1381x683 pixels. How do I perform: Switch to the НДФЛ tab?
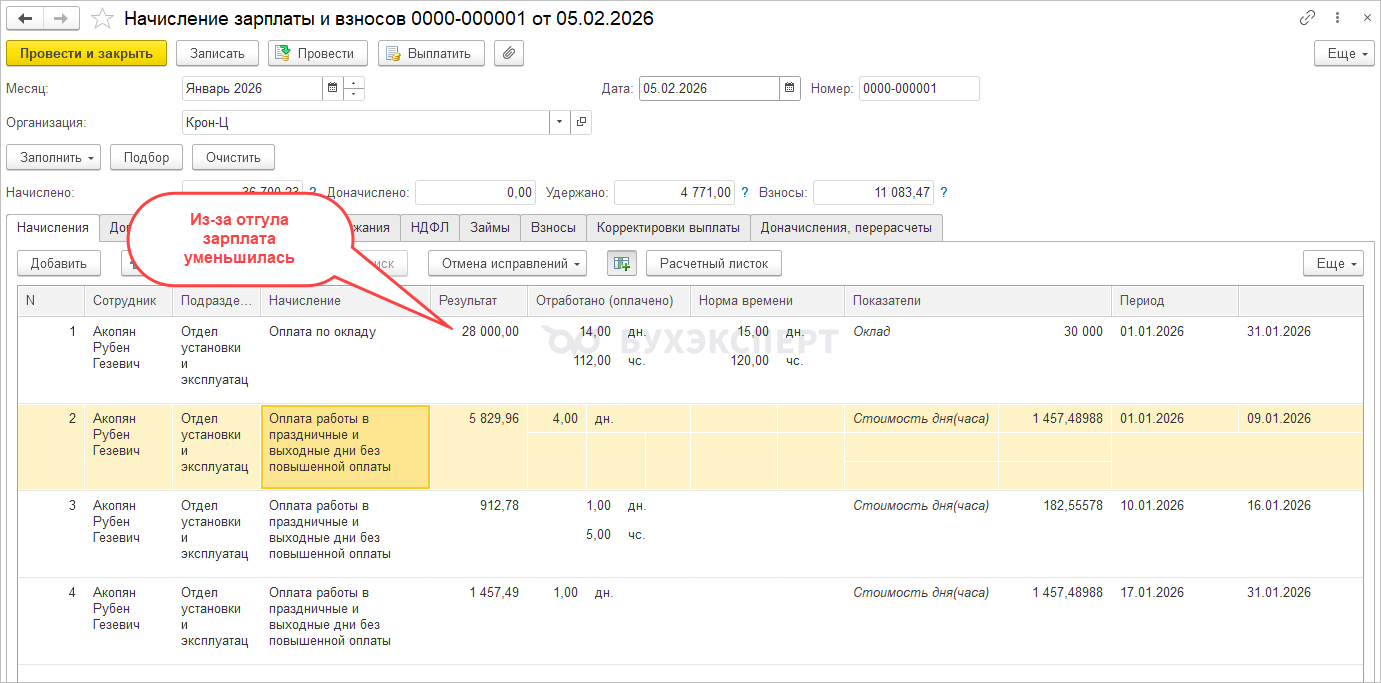[430, 227]
